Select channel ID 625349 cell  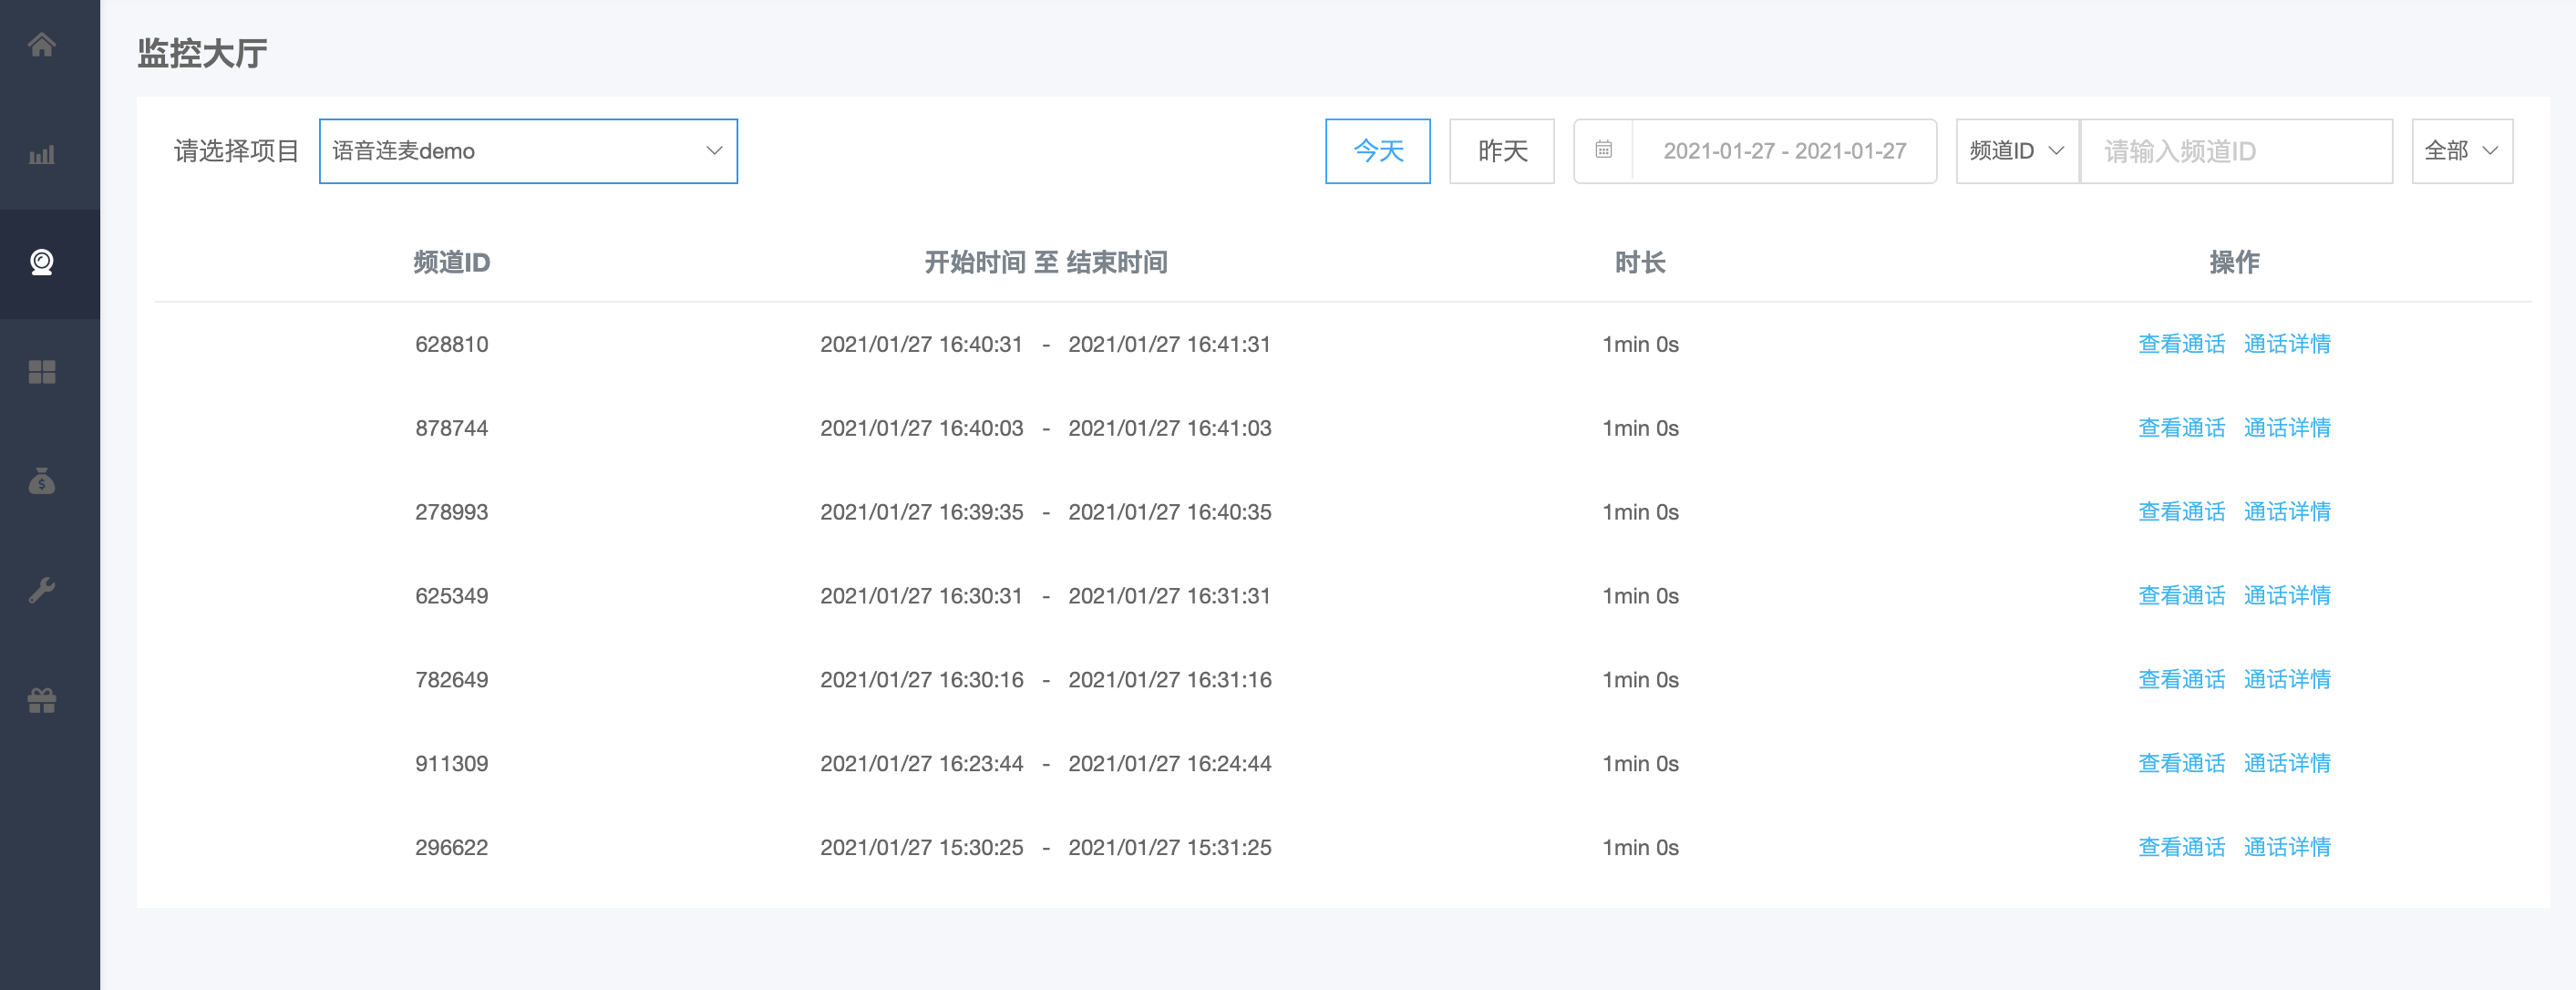[451, 597]
